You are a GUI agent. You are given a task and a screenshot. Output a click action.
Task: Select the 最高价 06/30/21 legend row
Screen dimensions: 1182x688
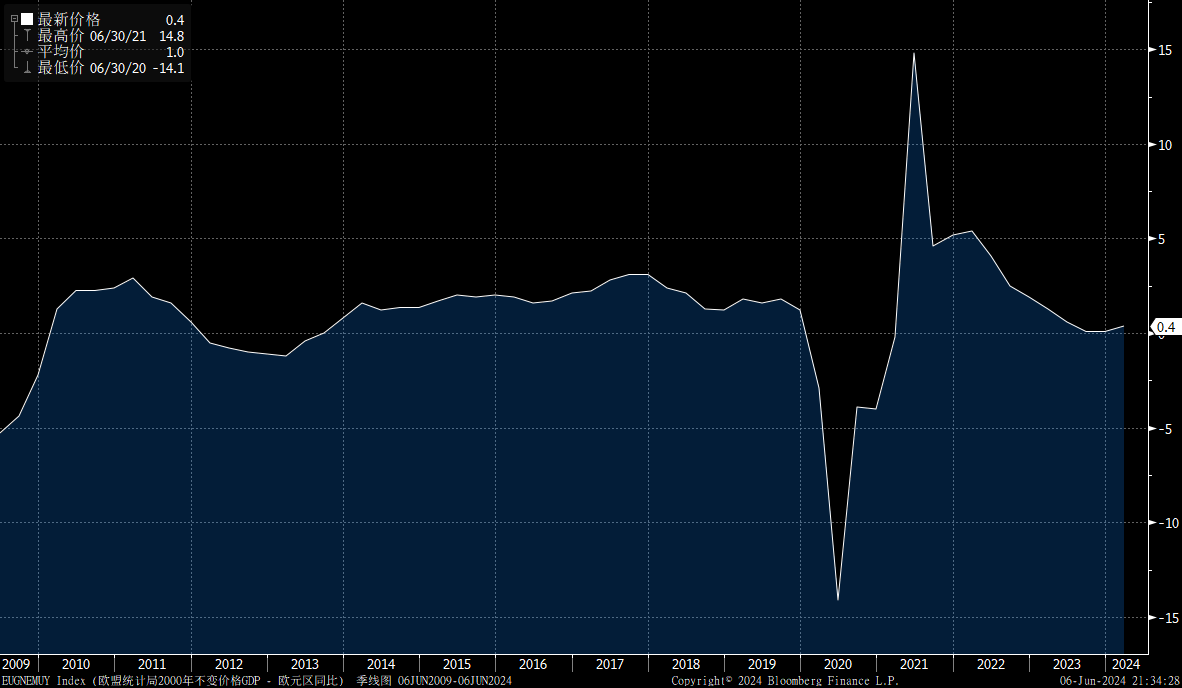pyautogui.click(x=110, y=36)
